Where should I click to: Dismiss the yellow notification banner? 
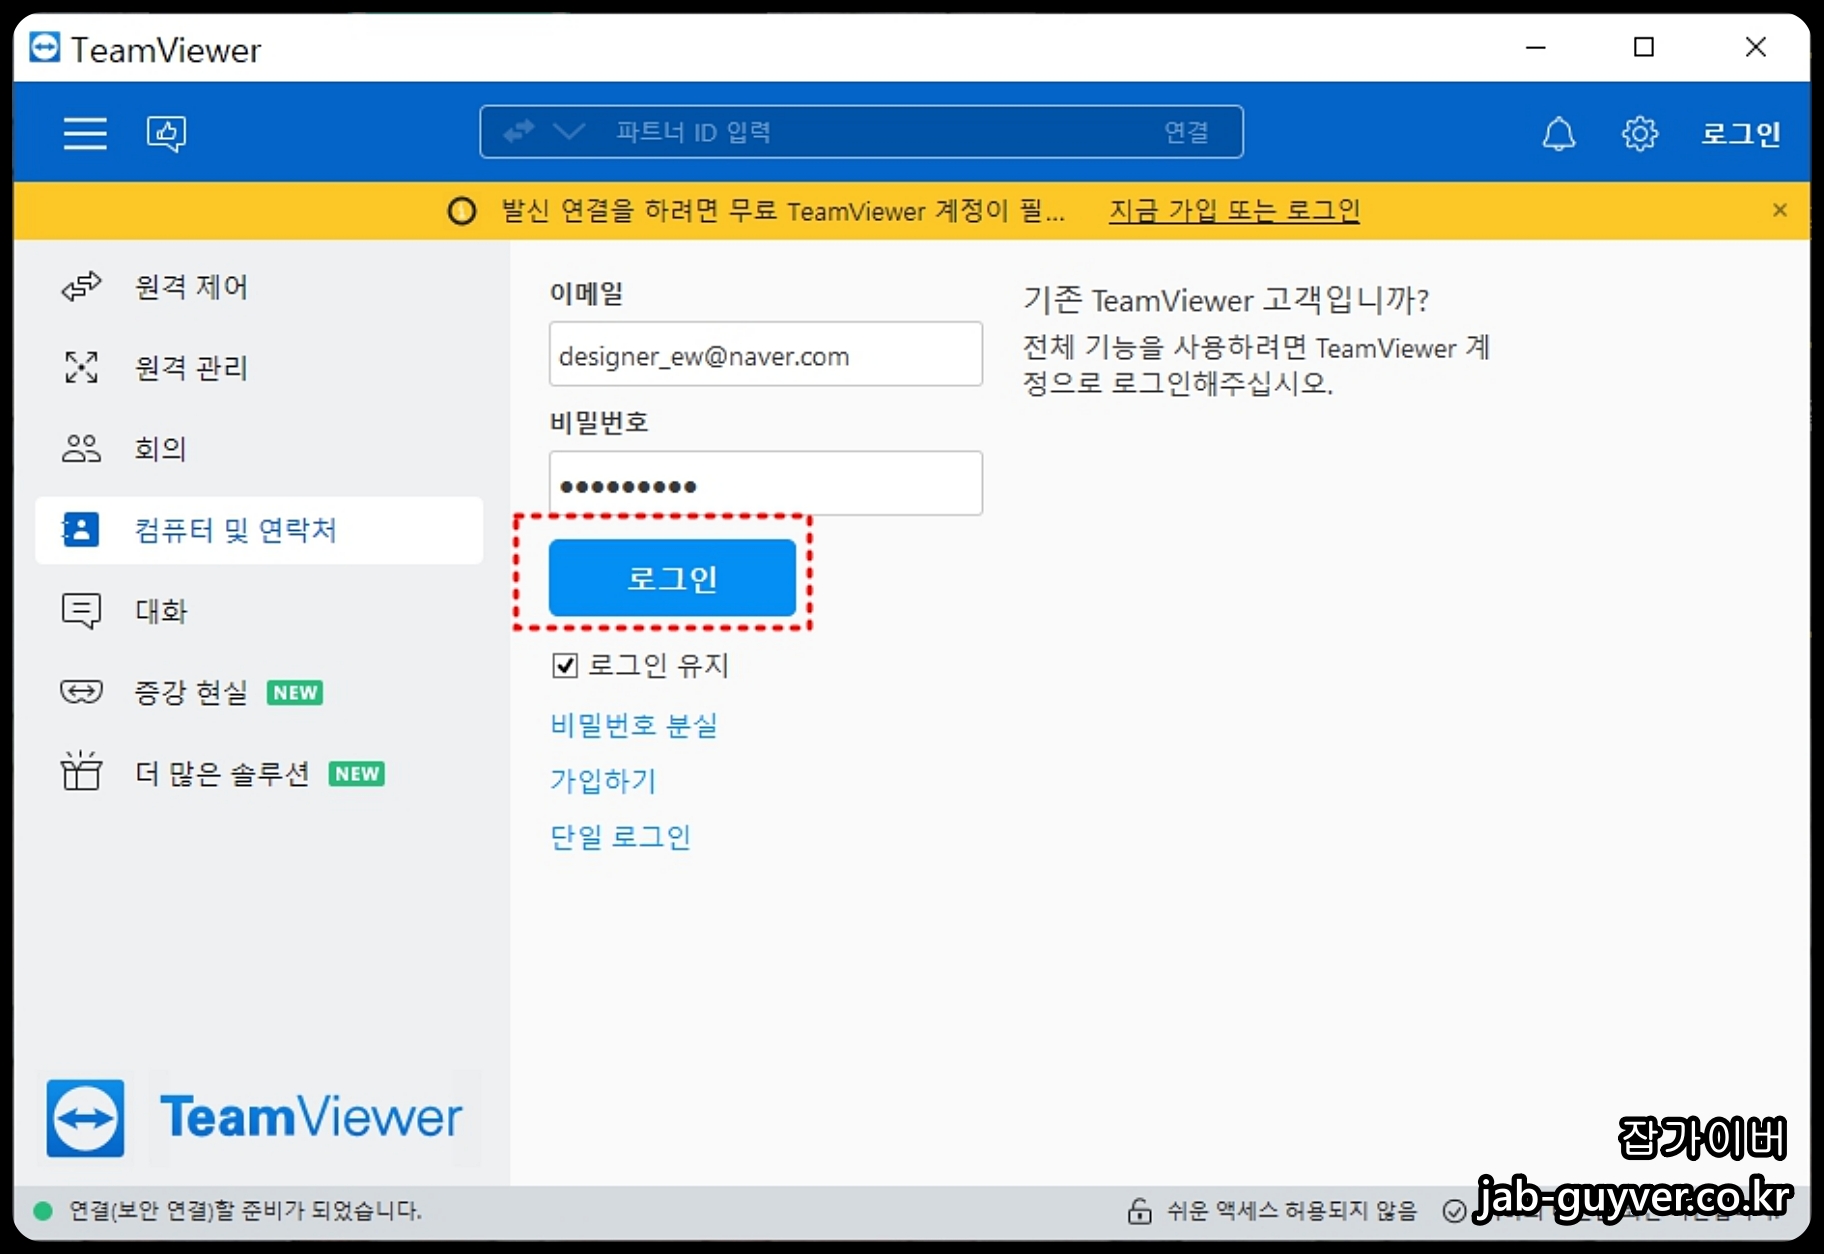tap(1779, 210)
